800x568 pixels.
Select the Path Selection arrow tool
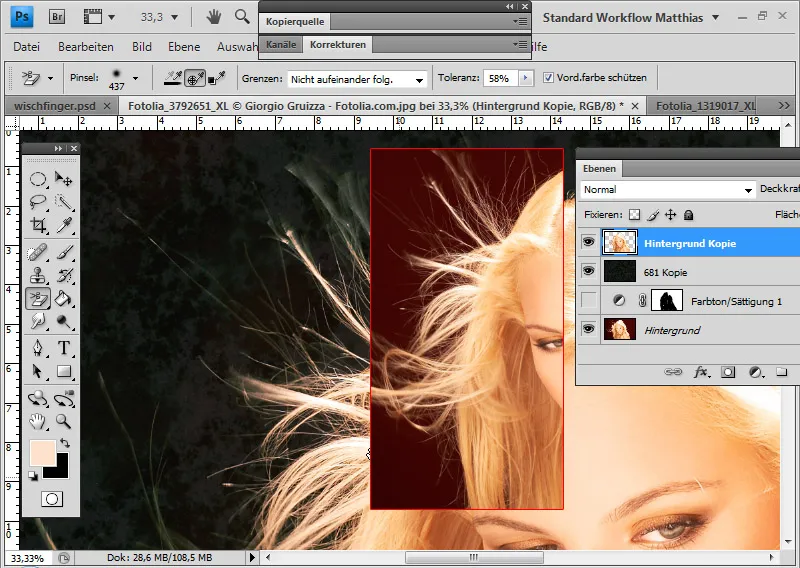38,372
